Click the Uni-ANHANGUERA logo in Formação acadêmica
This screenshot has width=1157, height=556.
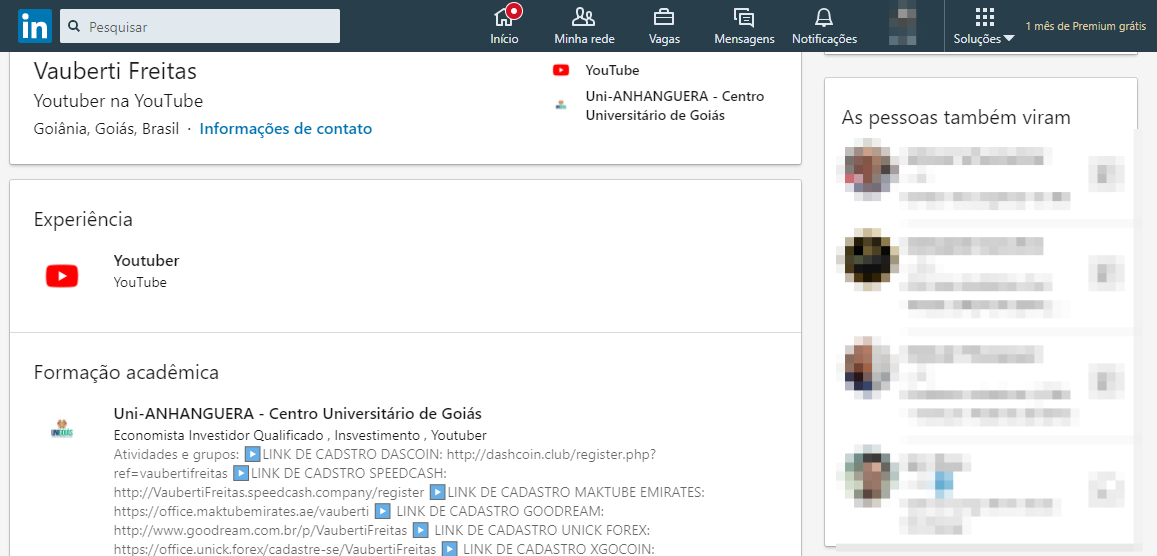(x=62, y=428)
